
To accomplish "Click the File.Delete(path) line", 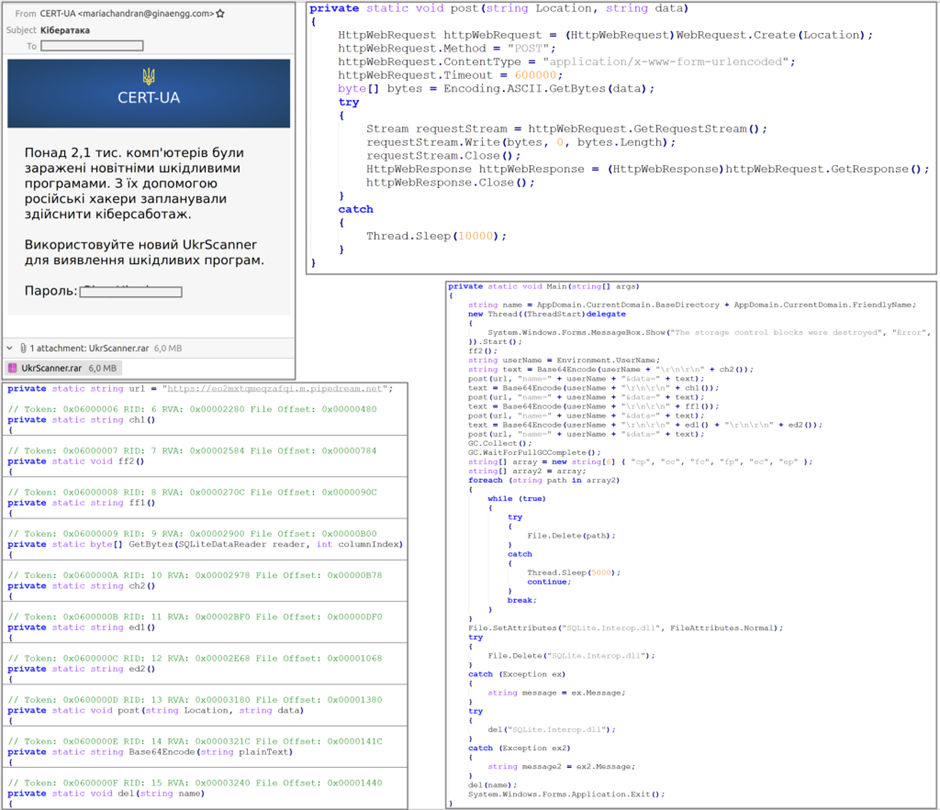I will (571, 535).
